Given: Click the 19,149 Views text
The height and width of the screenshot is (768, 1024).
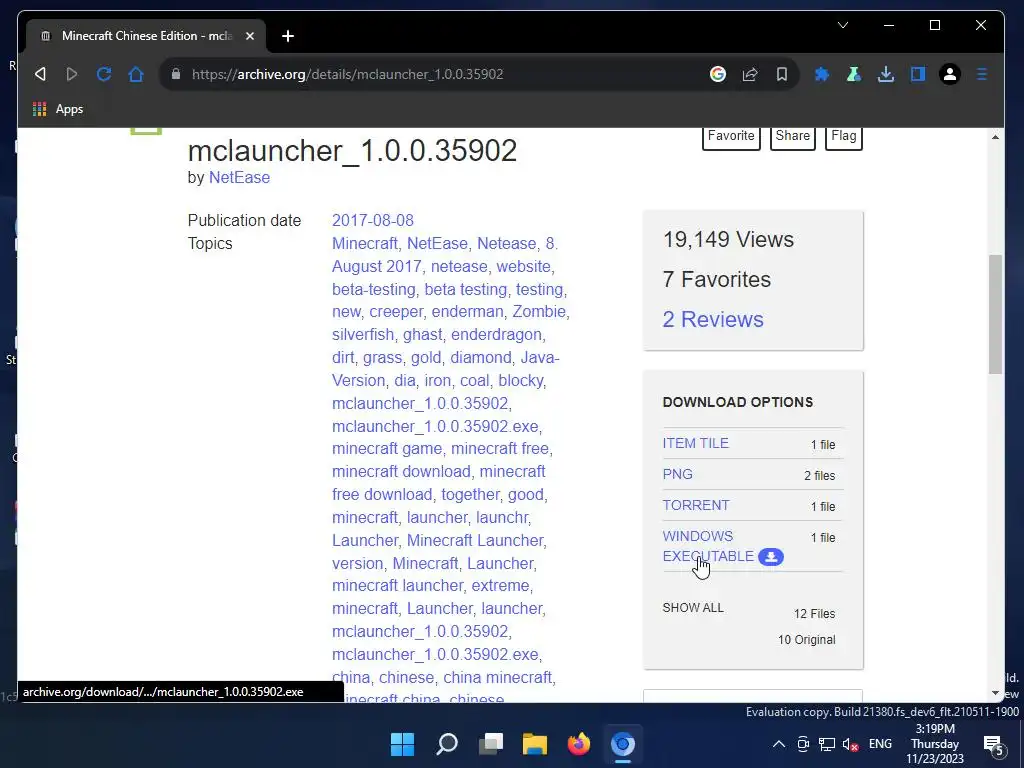Looking at the screenshot, I should pyautogui.click(x=728, y=240).
